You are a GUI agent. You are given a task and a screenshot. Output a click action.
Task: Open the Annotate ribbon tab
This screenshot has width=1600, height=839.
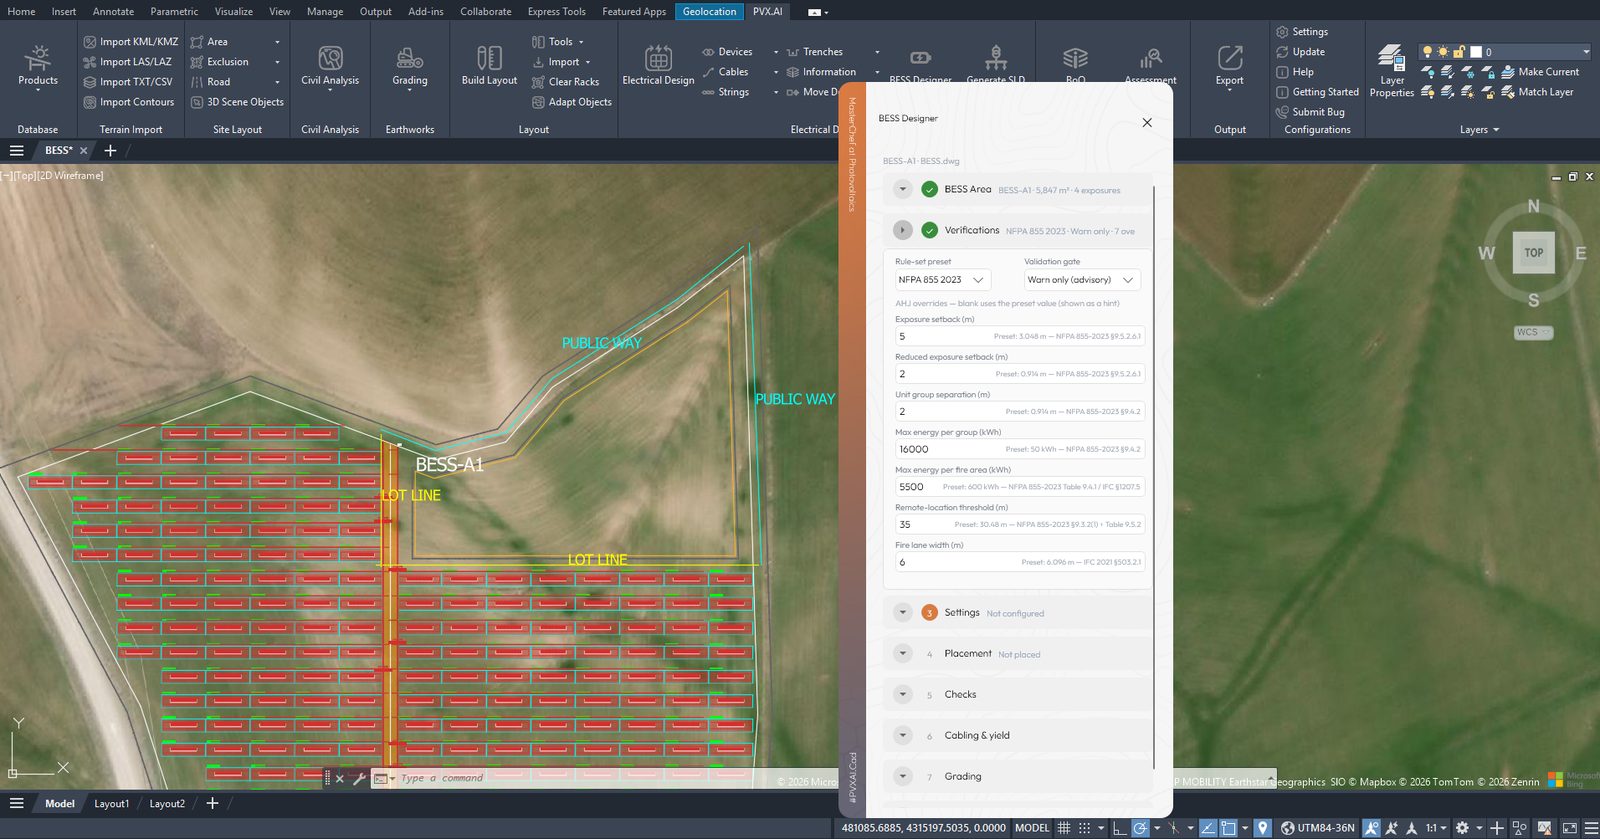click(113, 11)
